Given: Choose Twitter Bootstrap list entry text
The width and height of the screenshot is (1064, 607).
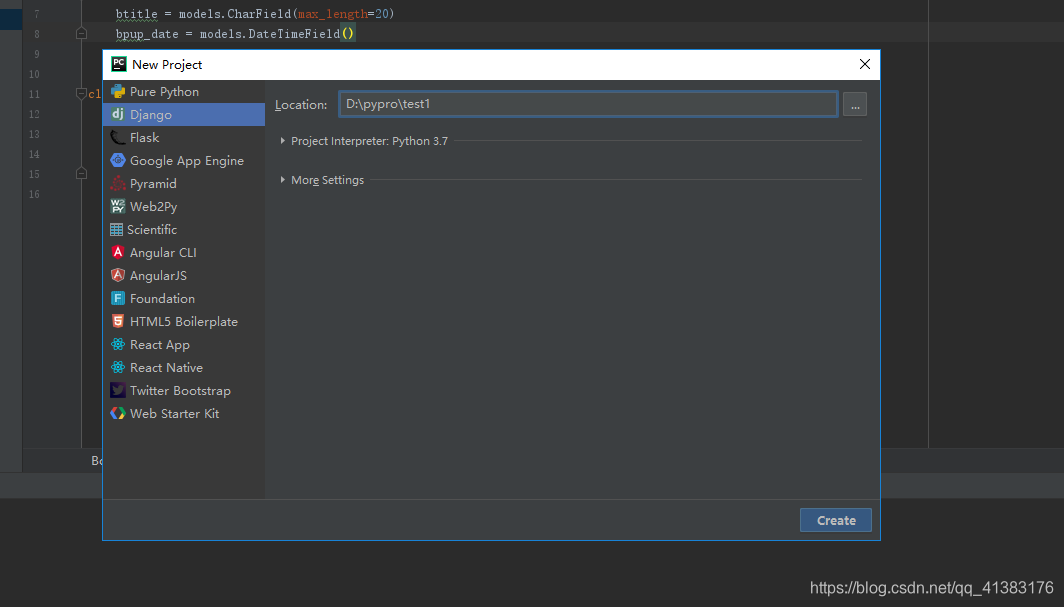Looking at the screenshot, I should (x=180, y=391).
